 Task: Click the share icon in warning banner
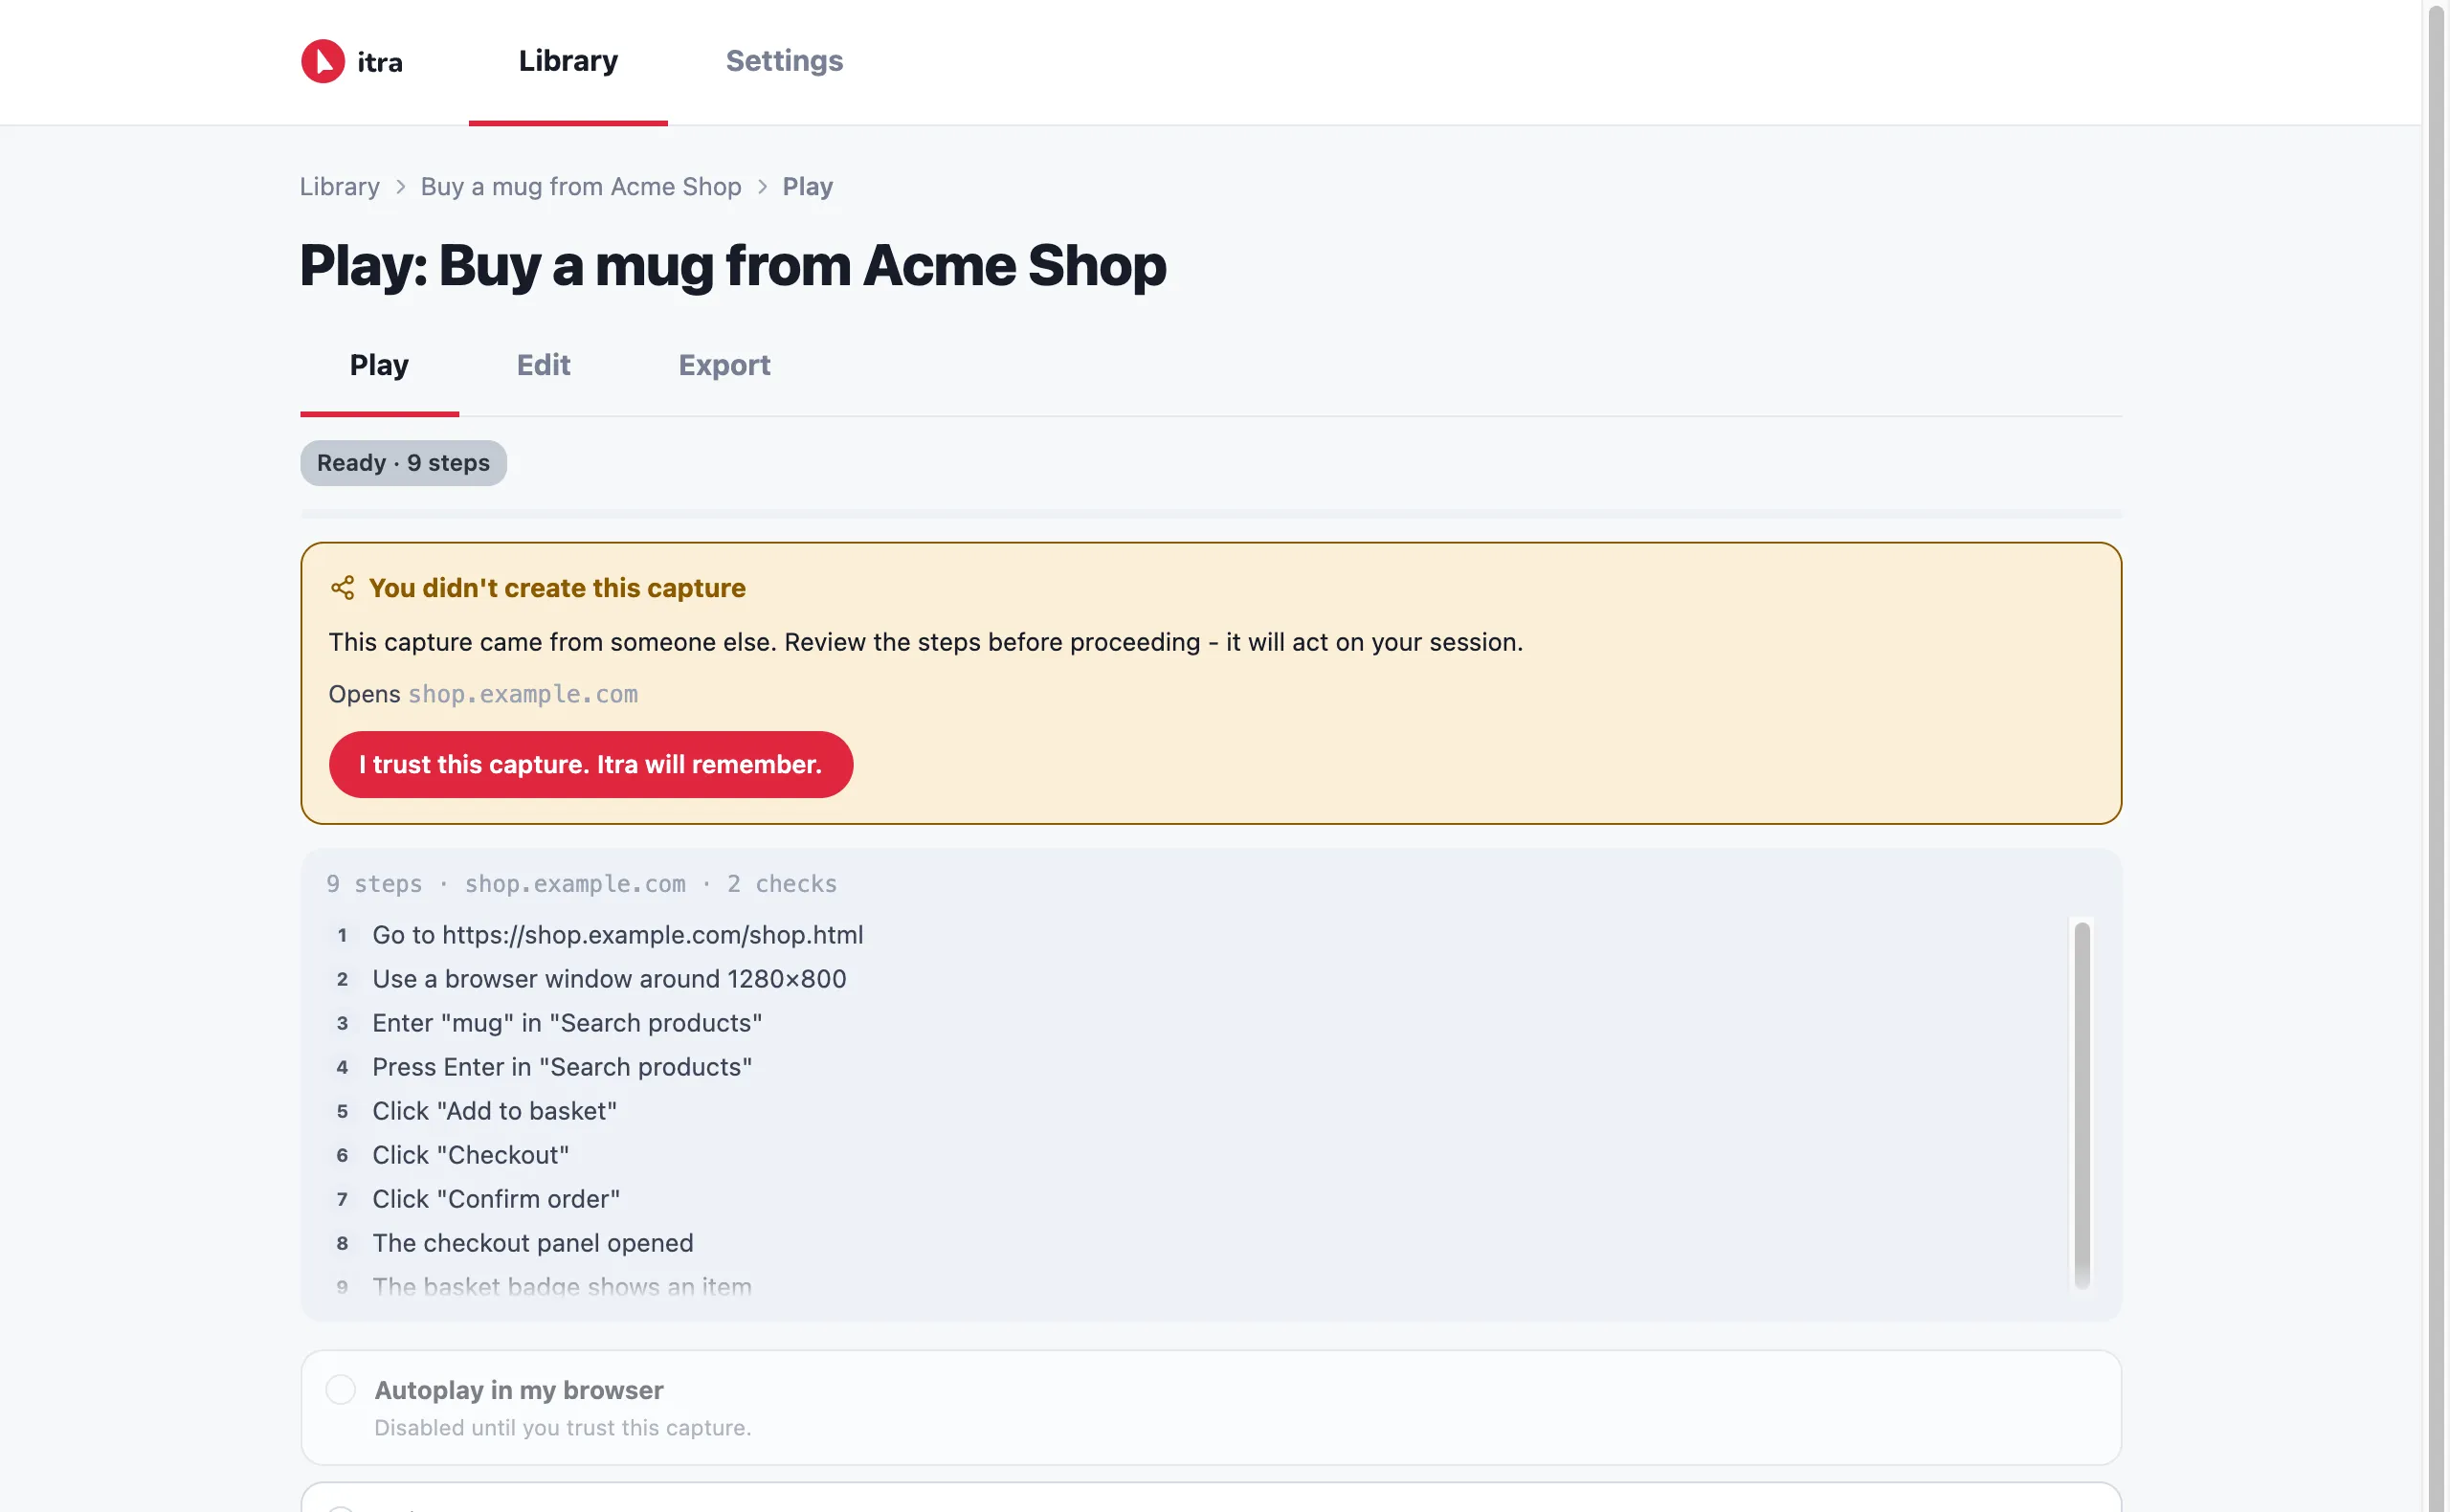[x=342, y=588]
